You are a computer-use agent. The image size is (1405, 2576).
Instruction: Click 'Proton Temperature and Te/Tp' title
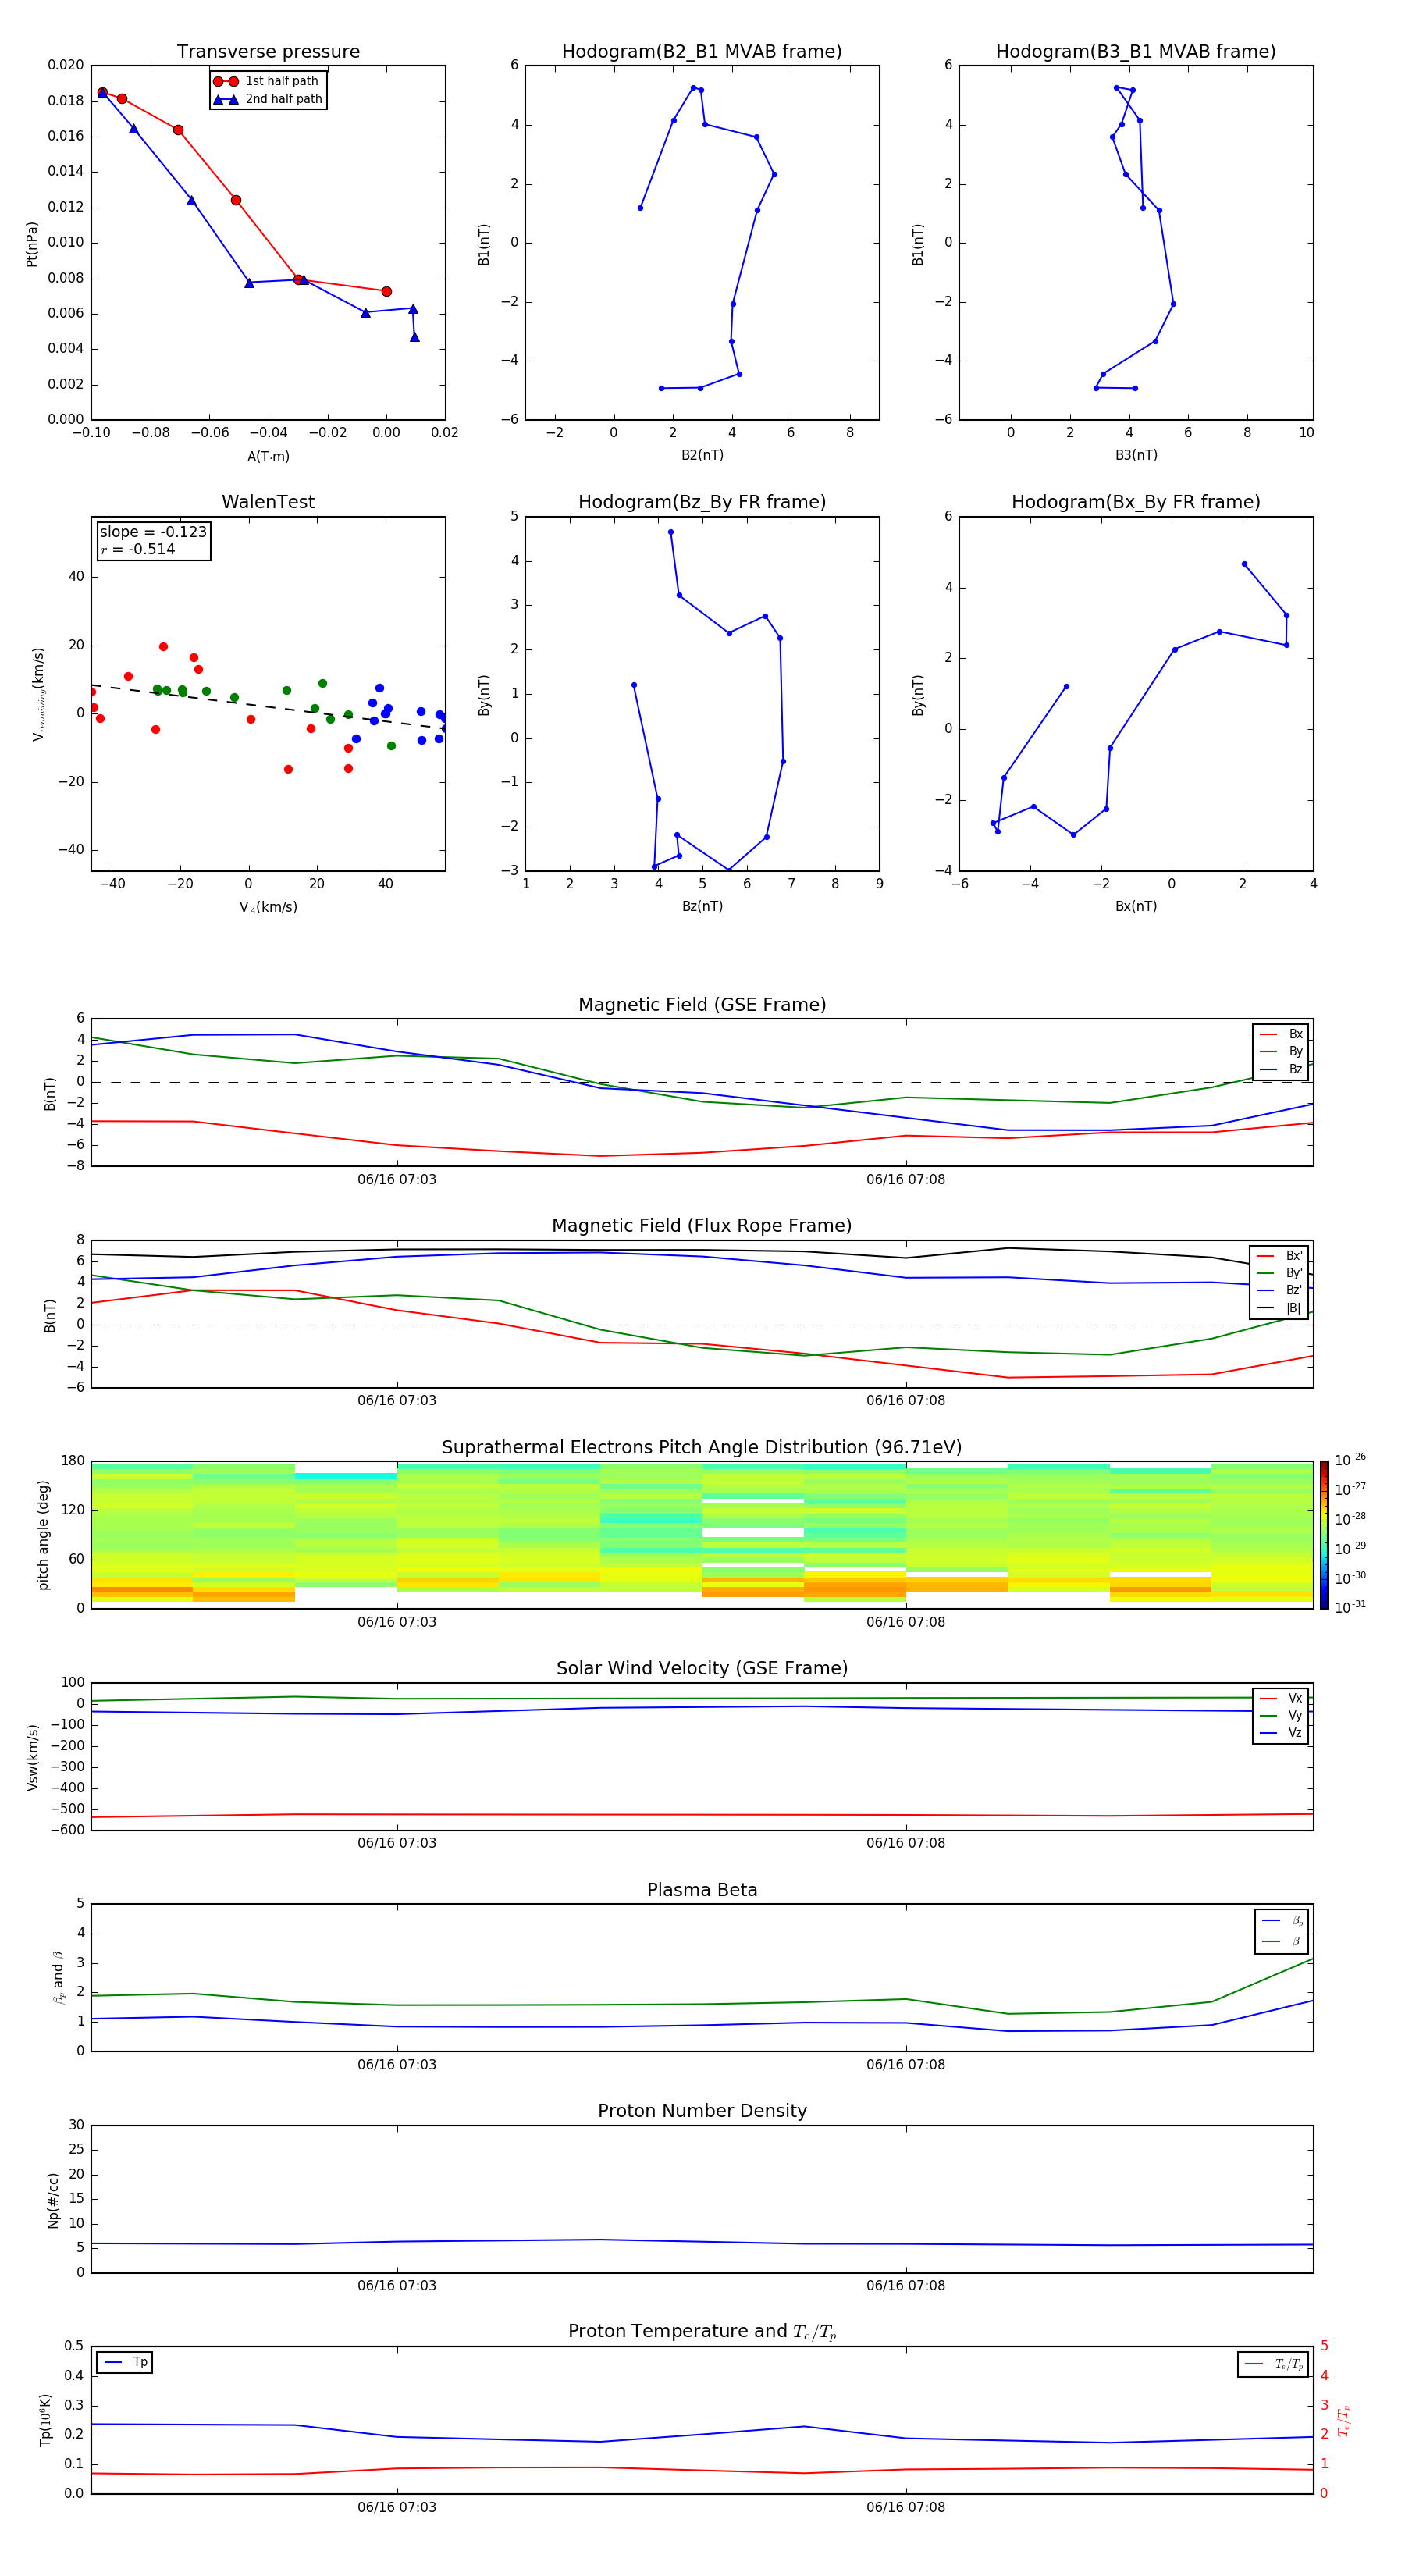click(702, 2332)
